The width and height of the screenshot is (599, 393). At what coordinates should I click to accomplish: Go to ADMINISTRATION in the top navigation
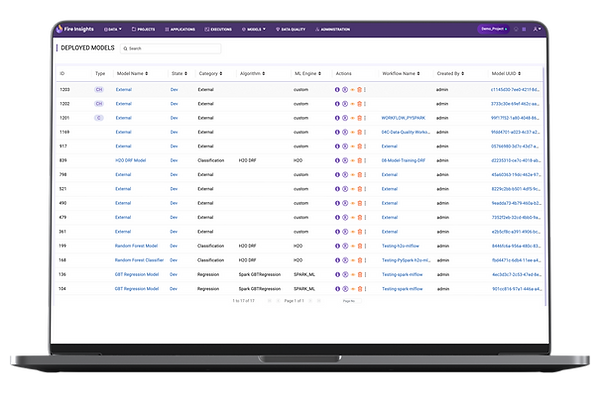pos(333,29)
